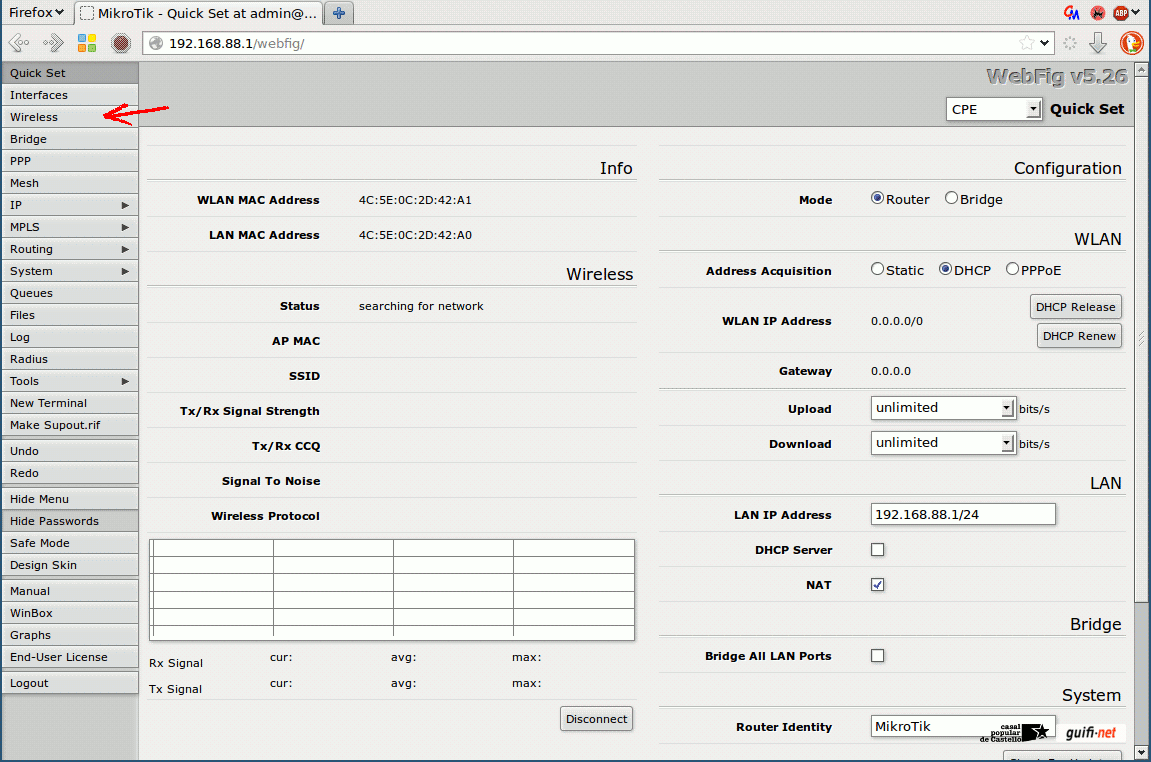Open the Firefox application menu

[36, 12]
